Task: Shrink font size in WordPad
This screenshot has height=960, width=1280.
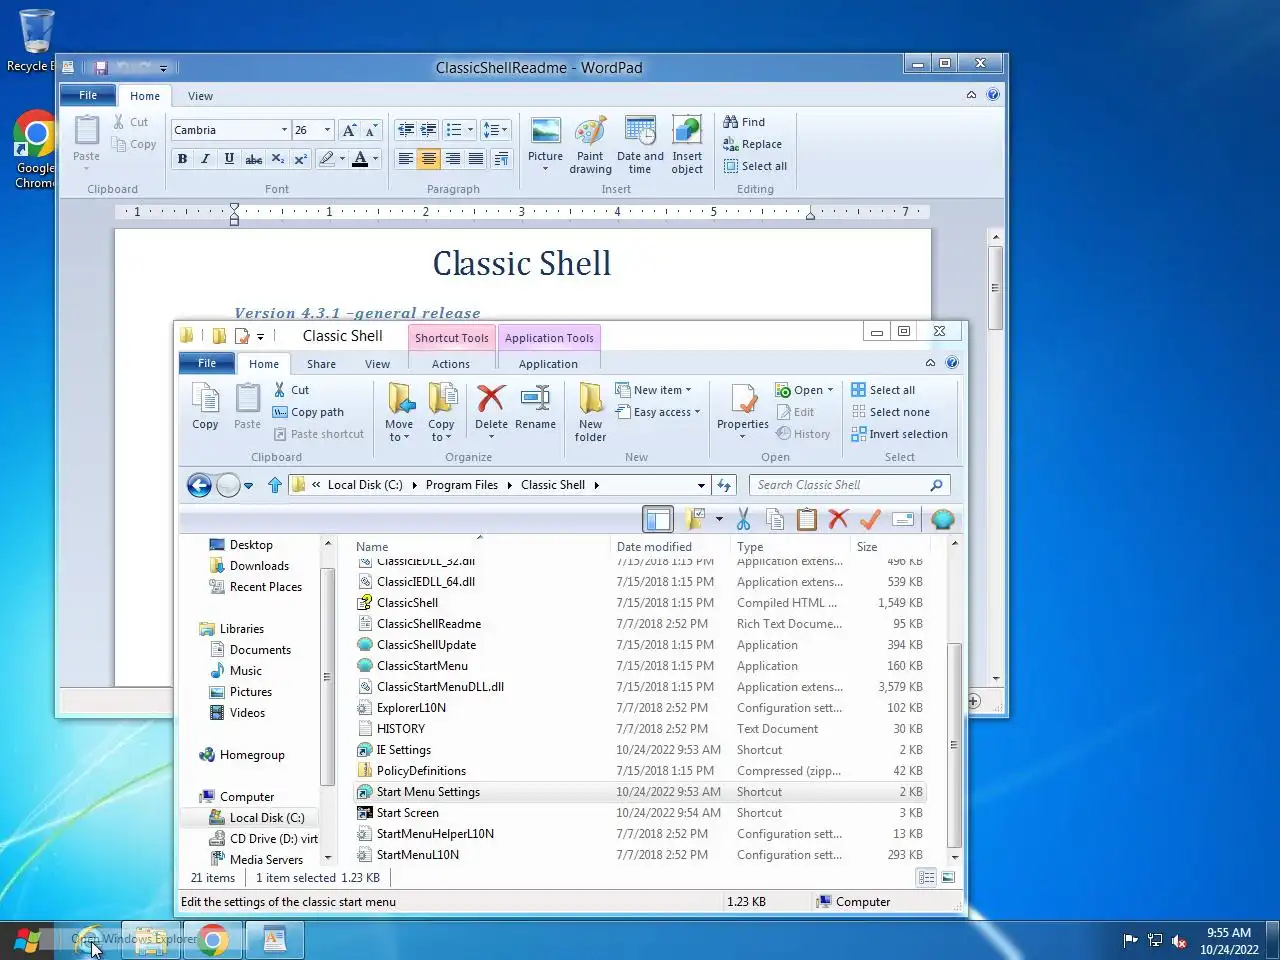Action: [371, 130]
